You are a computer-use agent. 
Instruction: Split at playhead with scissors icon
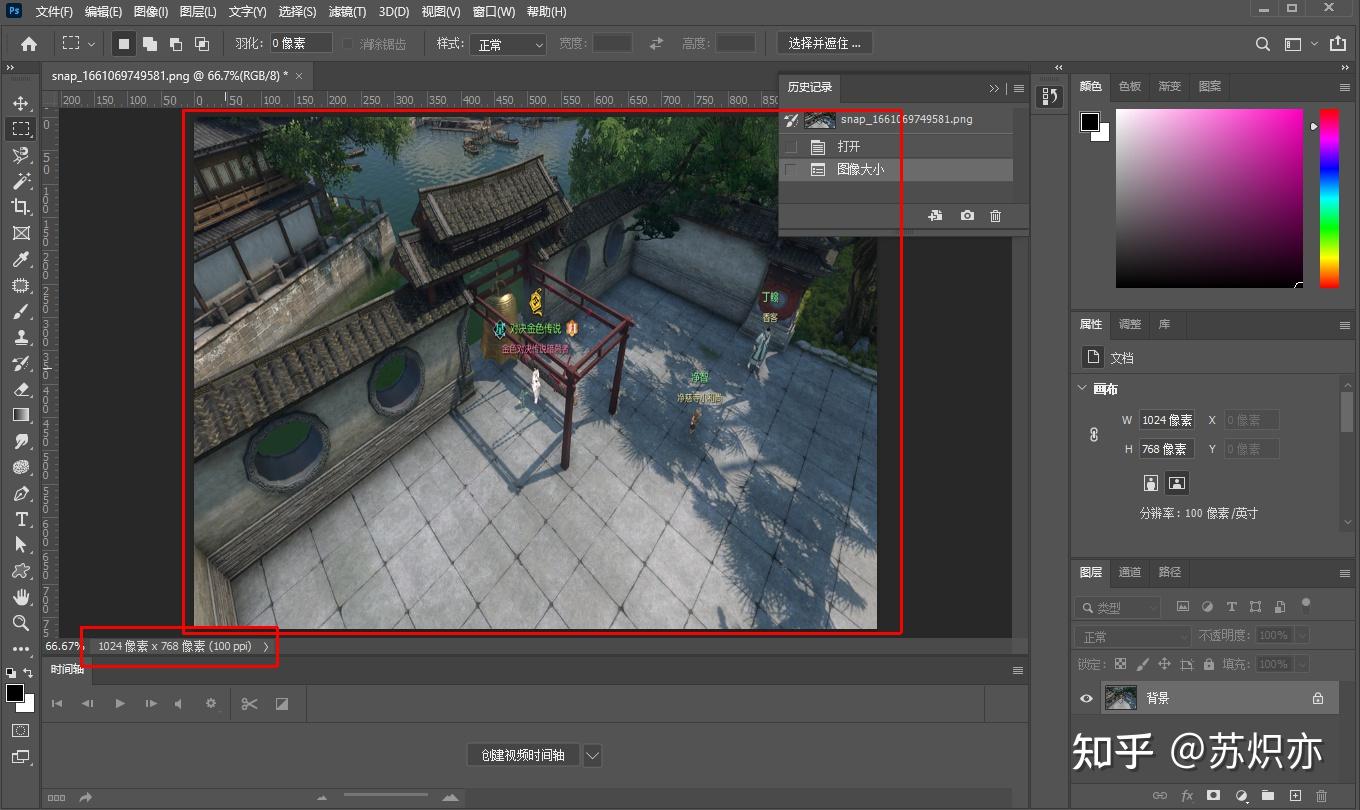click(x=249, y=704)
